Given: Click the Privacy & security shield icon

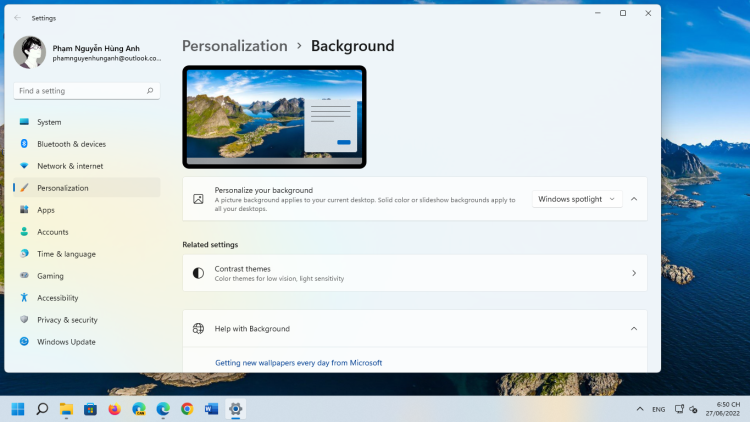Looking at the screenshot, I should [x=24, y=319].
